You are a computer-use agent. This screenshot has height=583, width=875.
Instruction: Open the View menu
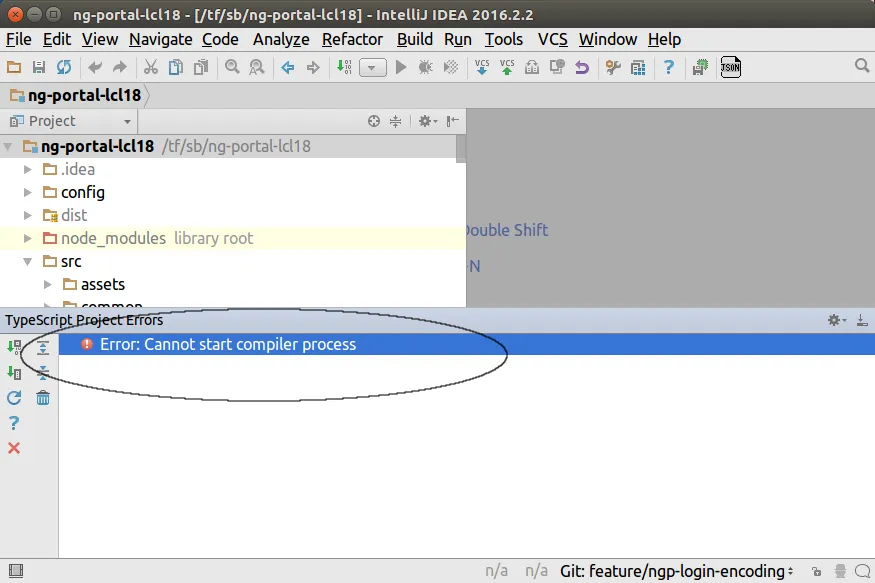coord(100,40)
